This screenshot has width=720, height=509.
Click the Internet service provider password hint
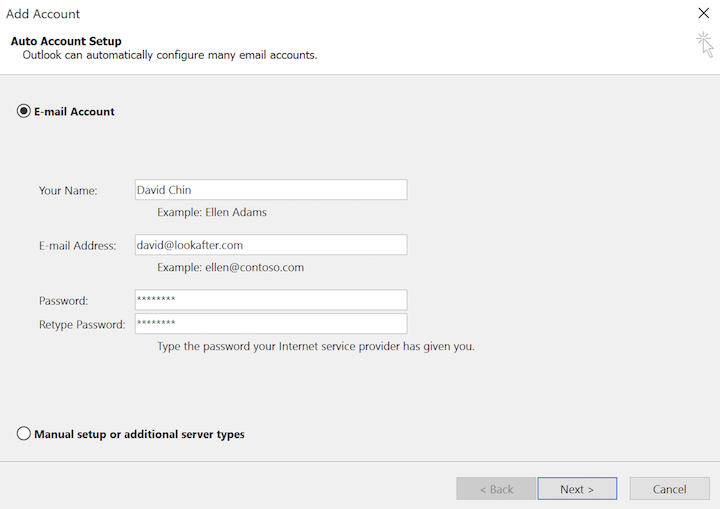315,347
